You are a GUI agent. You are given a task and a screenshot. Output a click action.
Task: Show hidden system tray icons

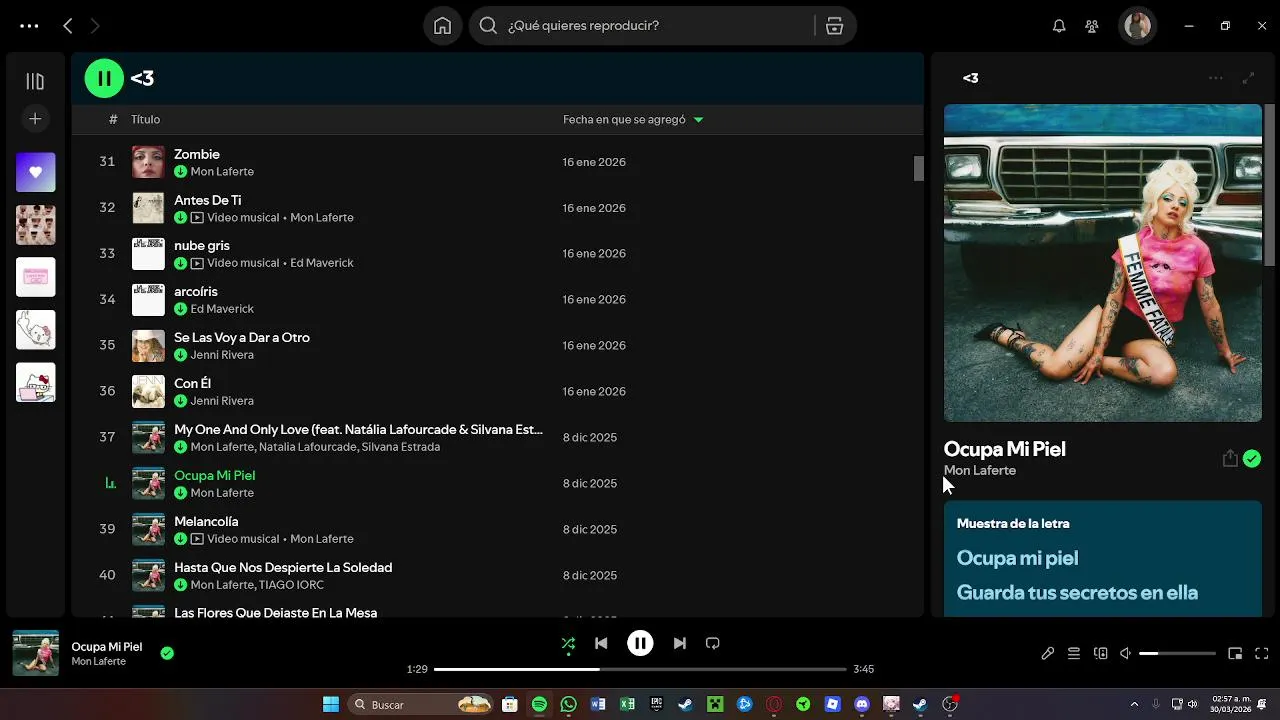click(x=1134, y=704)
